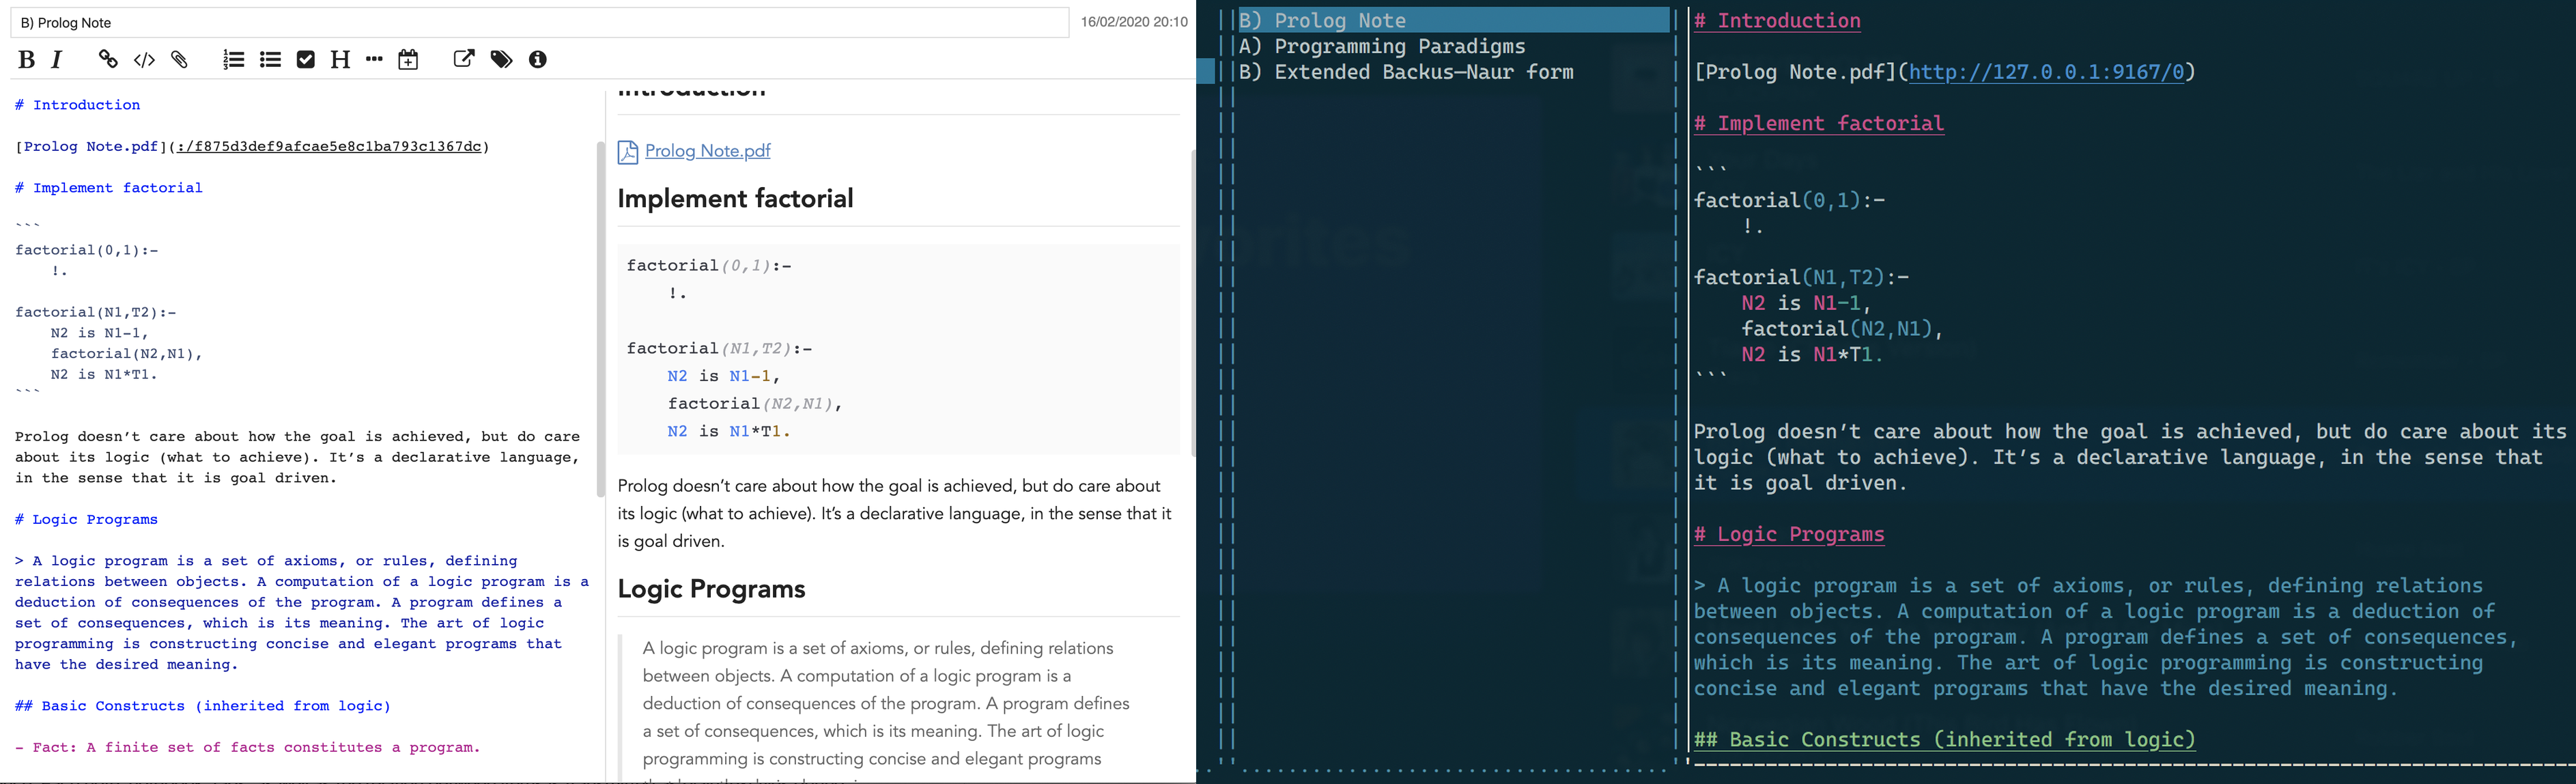The height and width of the screenshot is (784, 2576).
Task: Click the markdown editor pane scrollbar
Action: click(x=601, y=320)
